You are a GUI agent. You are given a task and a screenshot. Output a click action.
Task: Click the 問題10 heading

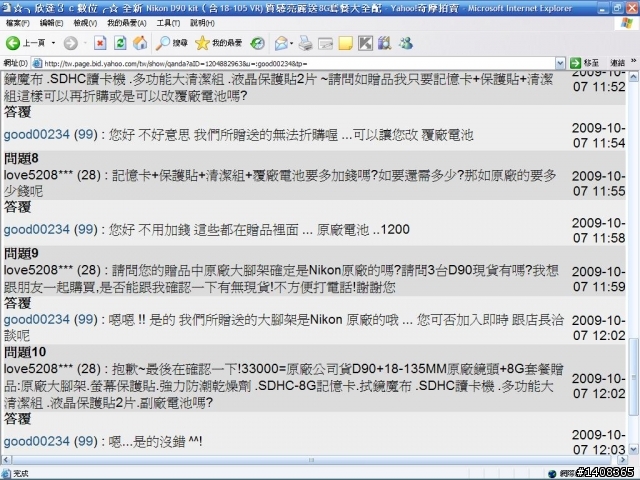point(25,352)
